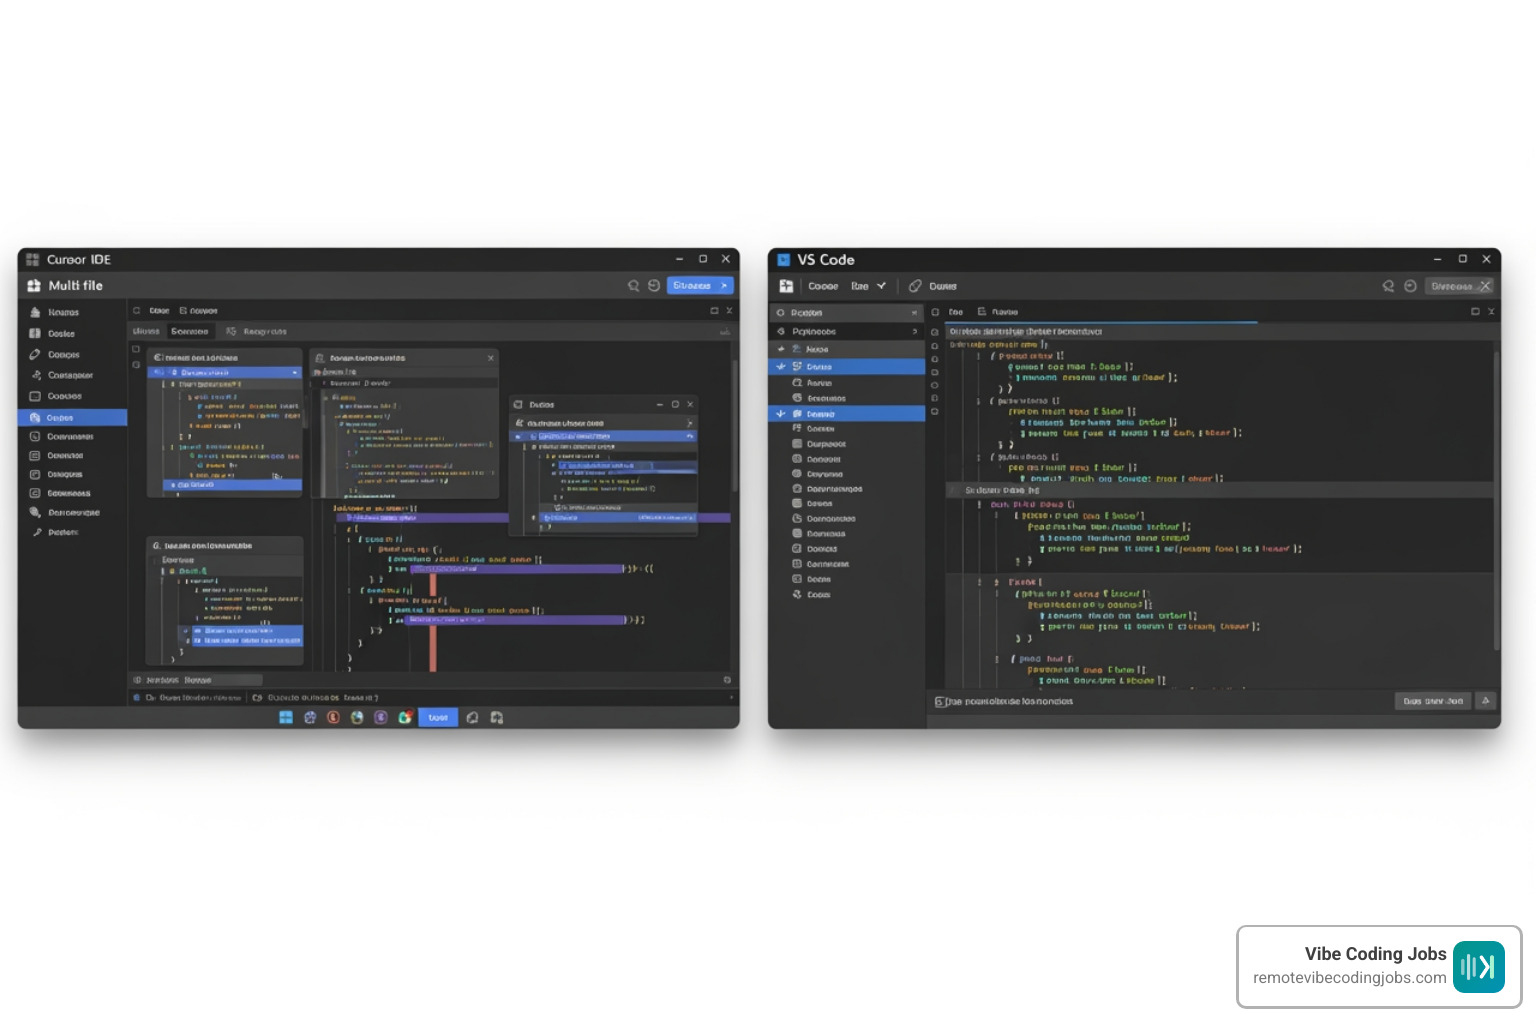
Task: Expand the 'Nooe' tree item in VS Code
Action: [781, 349]
